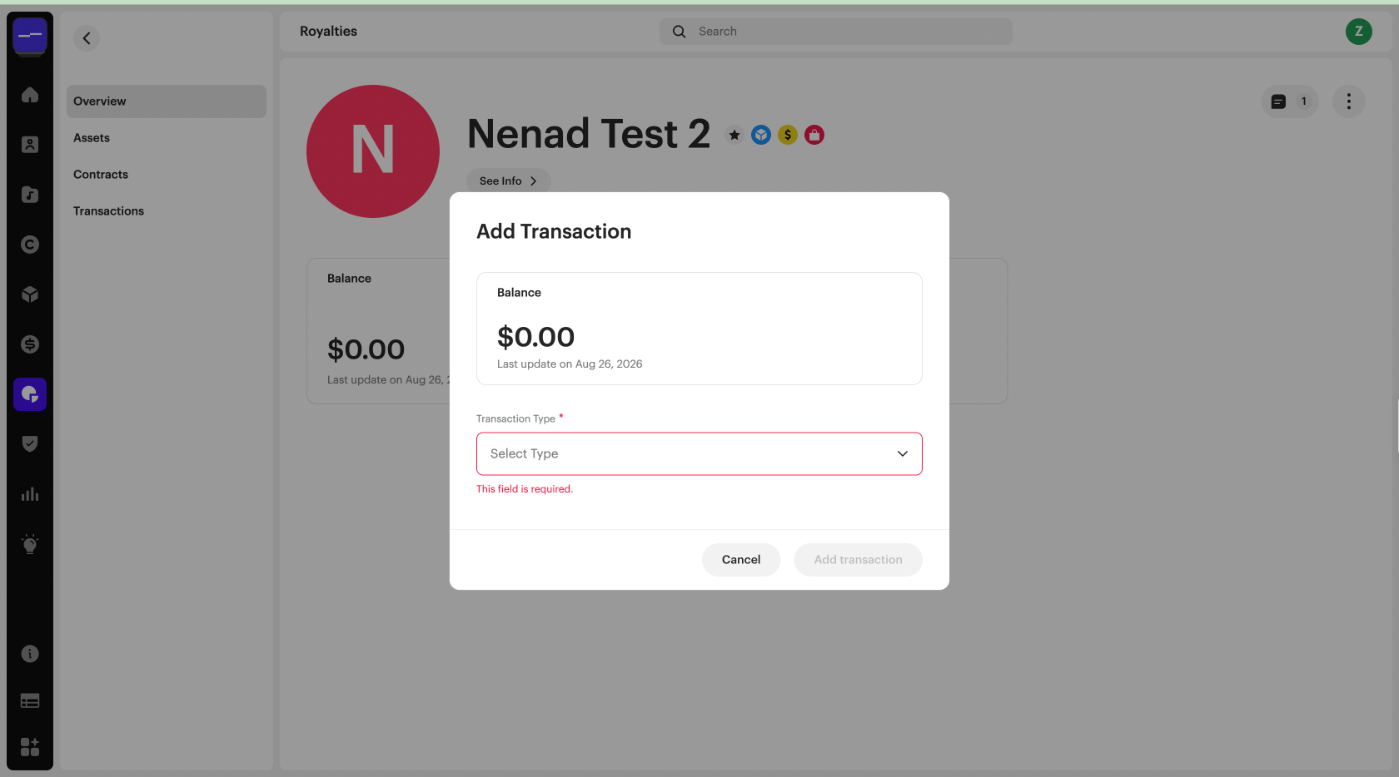Open the apps grid plus icon

(x=30, y=747)
